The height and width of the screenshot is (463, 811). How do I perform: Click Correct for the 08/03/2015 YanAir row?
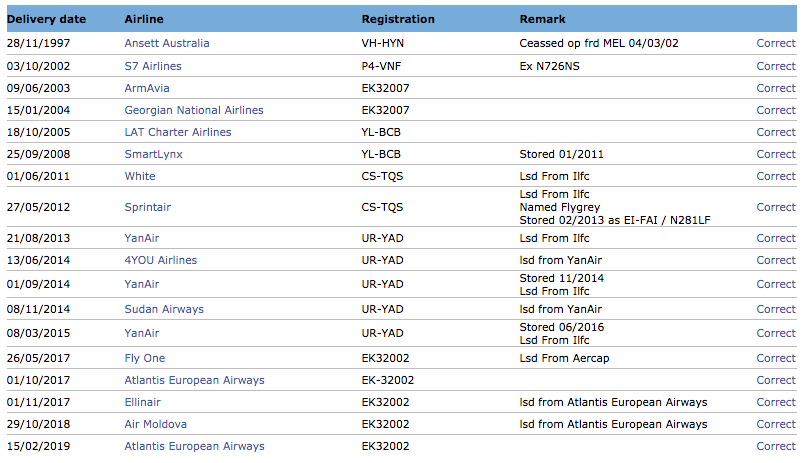tap(776, 334)
